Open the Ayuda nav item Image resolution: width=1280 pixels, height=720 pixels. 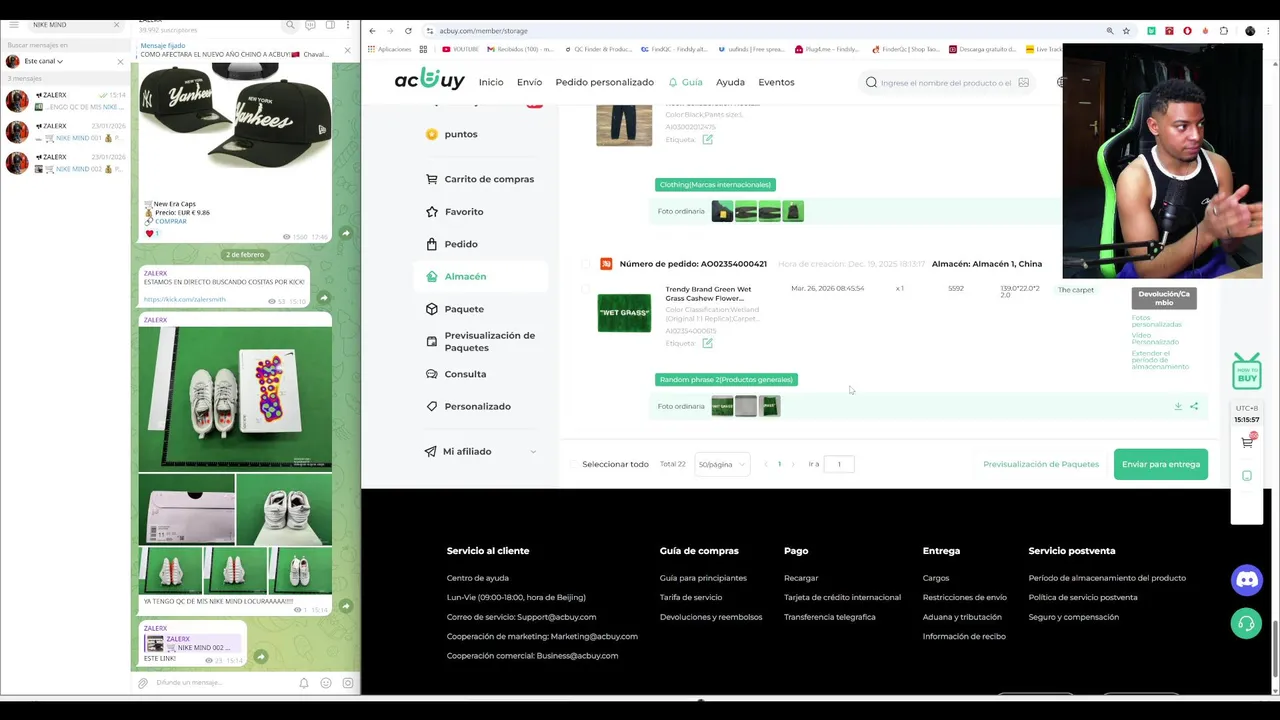(730, 82)
